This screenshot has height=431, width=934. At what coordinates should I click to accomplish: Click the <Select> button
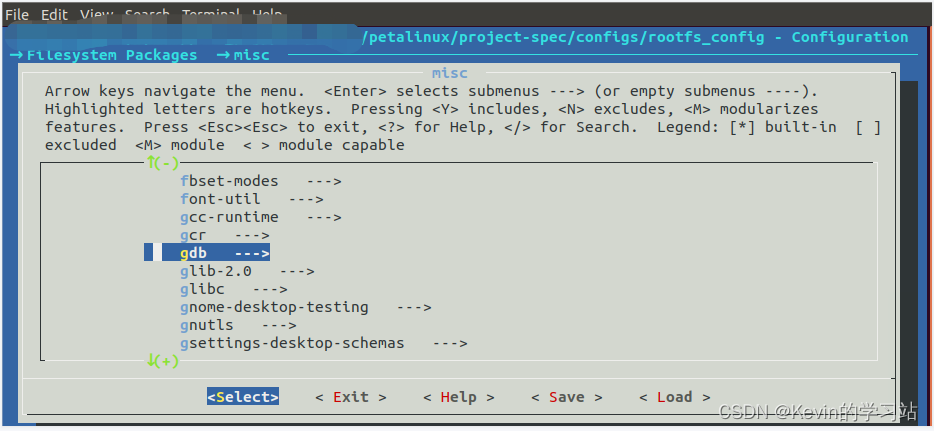[243, 397]
